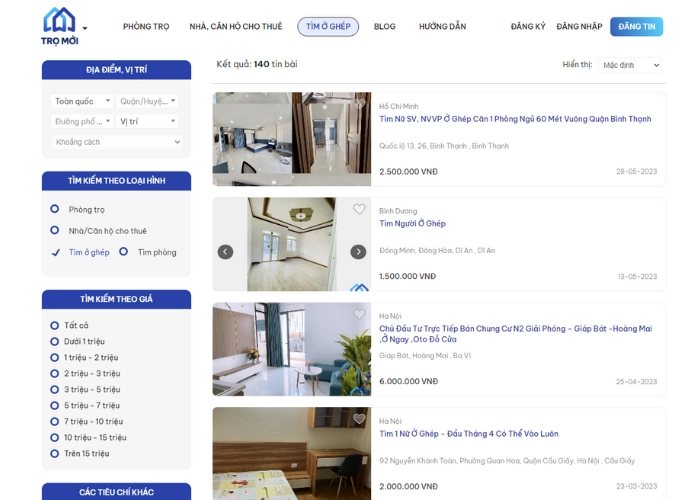This screenshot has height=500, width=700.
Task: Open the Hồ Chí Minh listing thumbnail
Action: pos(291,139)
